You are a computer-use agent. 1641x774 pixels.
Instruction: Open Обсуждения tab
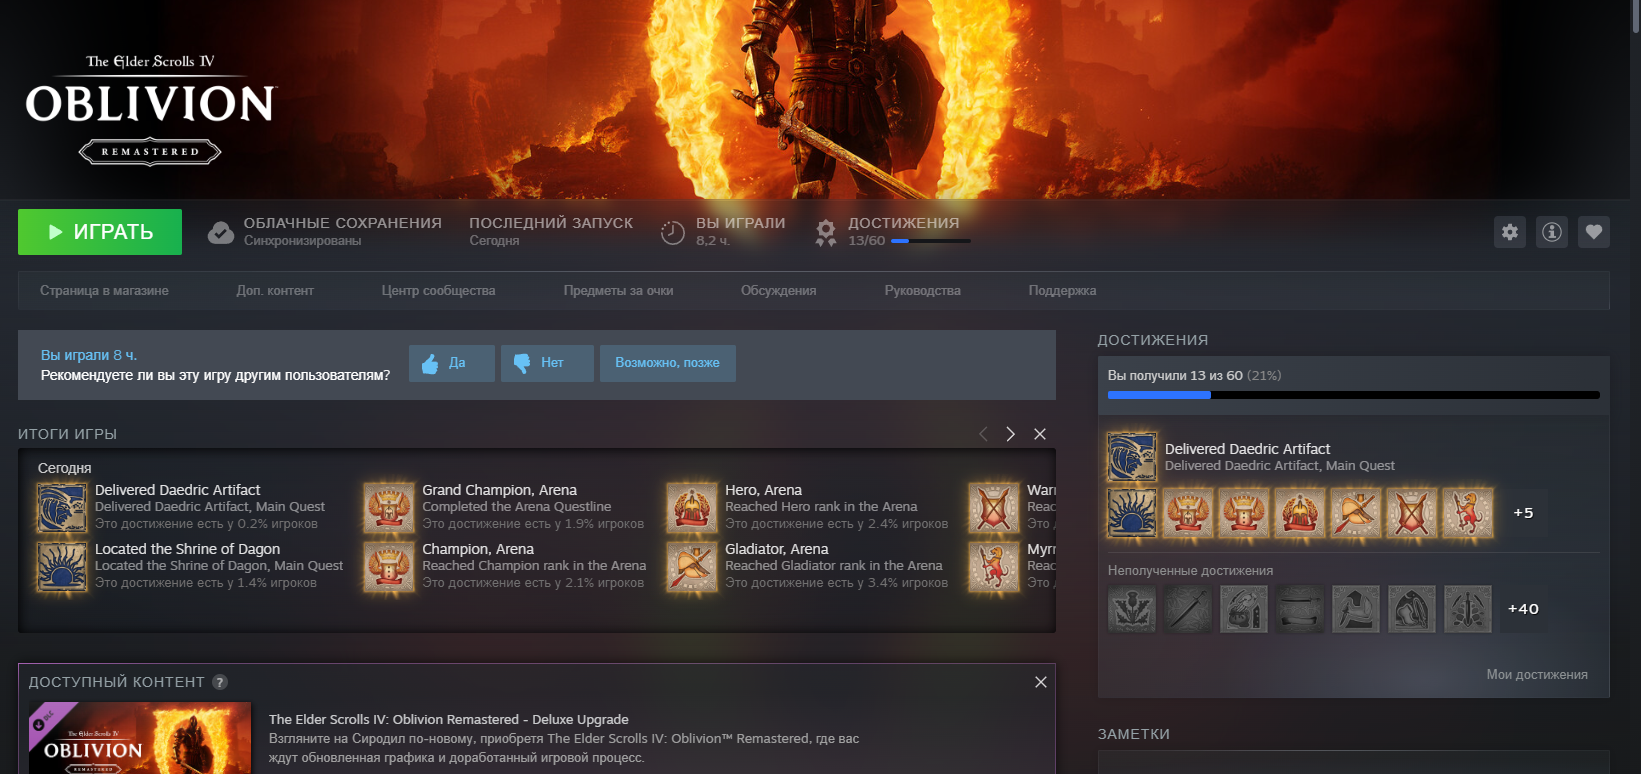click(x=778, y=291)
